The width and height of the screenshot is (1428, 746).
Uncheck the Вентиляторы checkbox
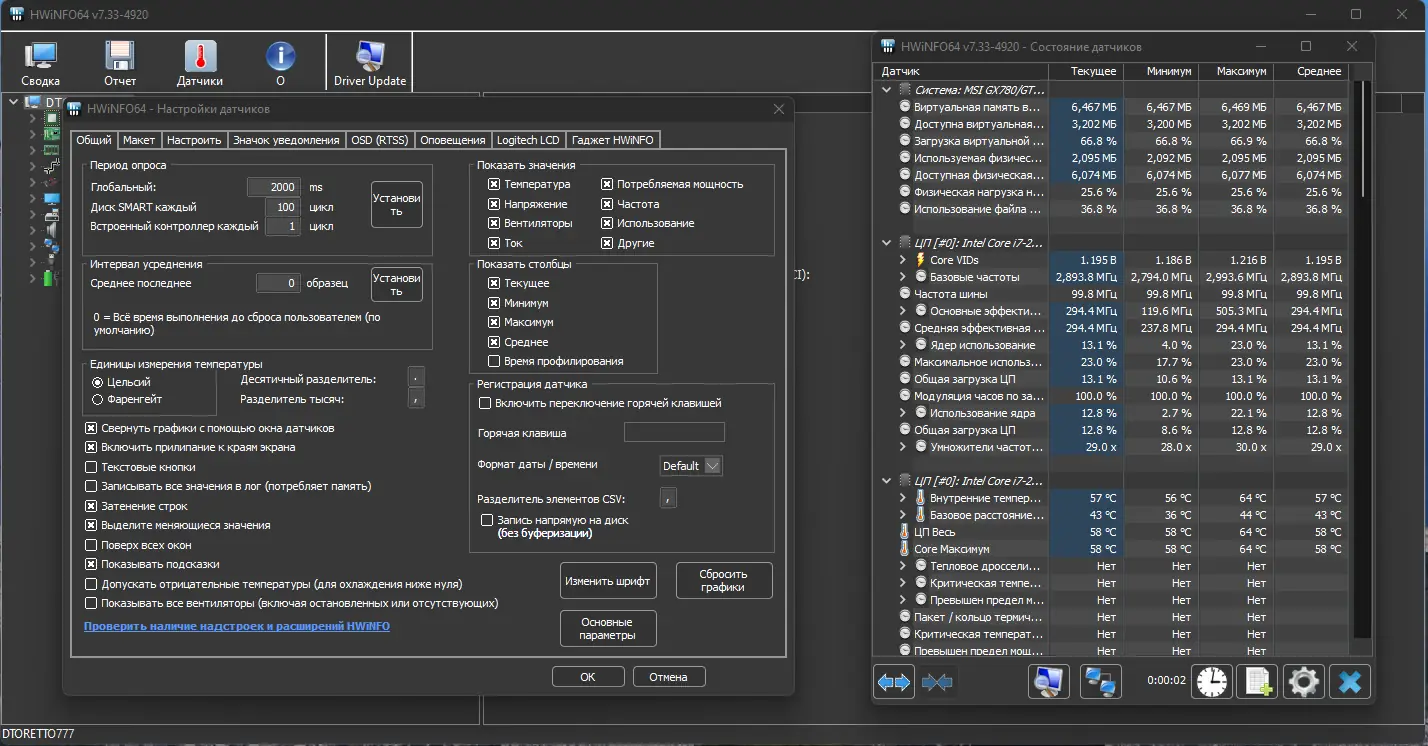[x=494, y=223]
